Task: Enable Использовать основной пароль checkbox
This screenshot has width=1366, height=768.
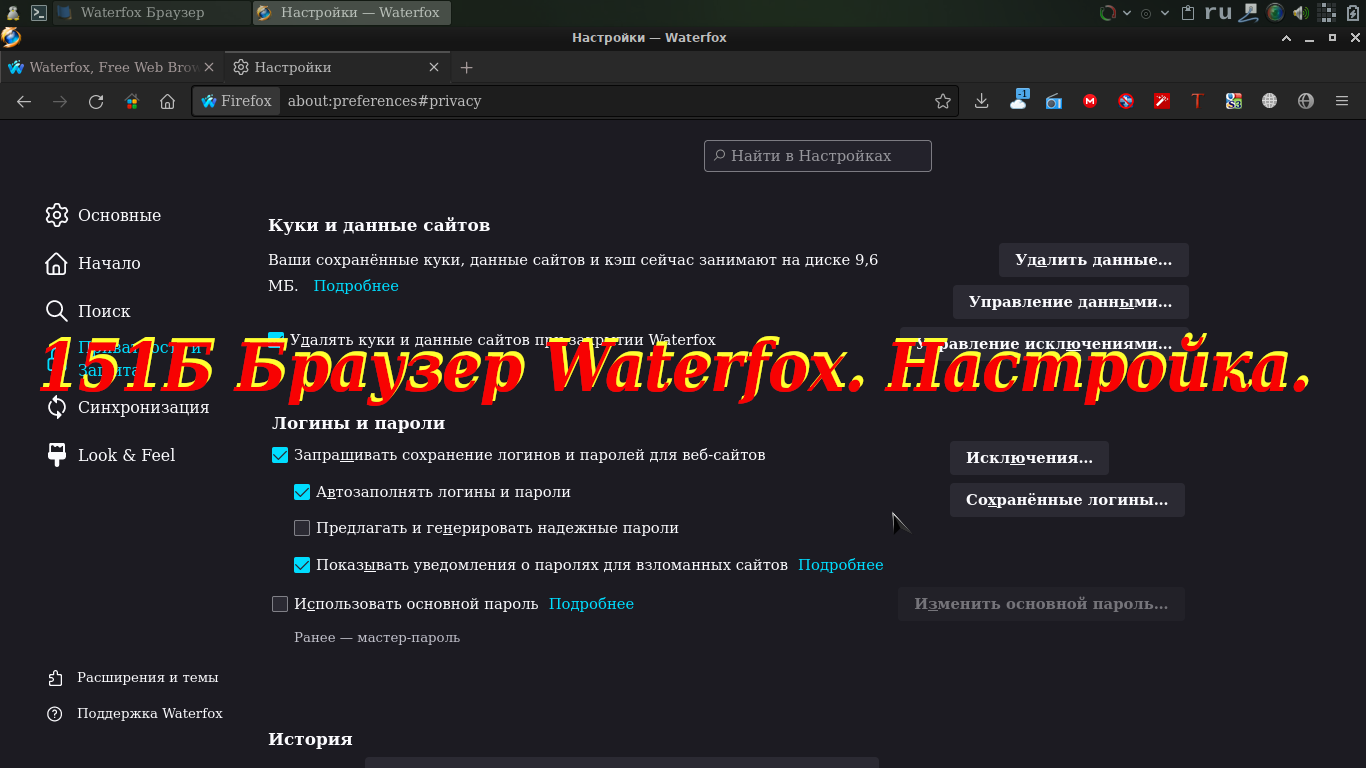Action: 280,604
